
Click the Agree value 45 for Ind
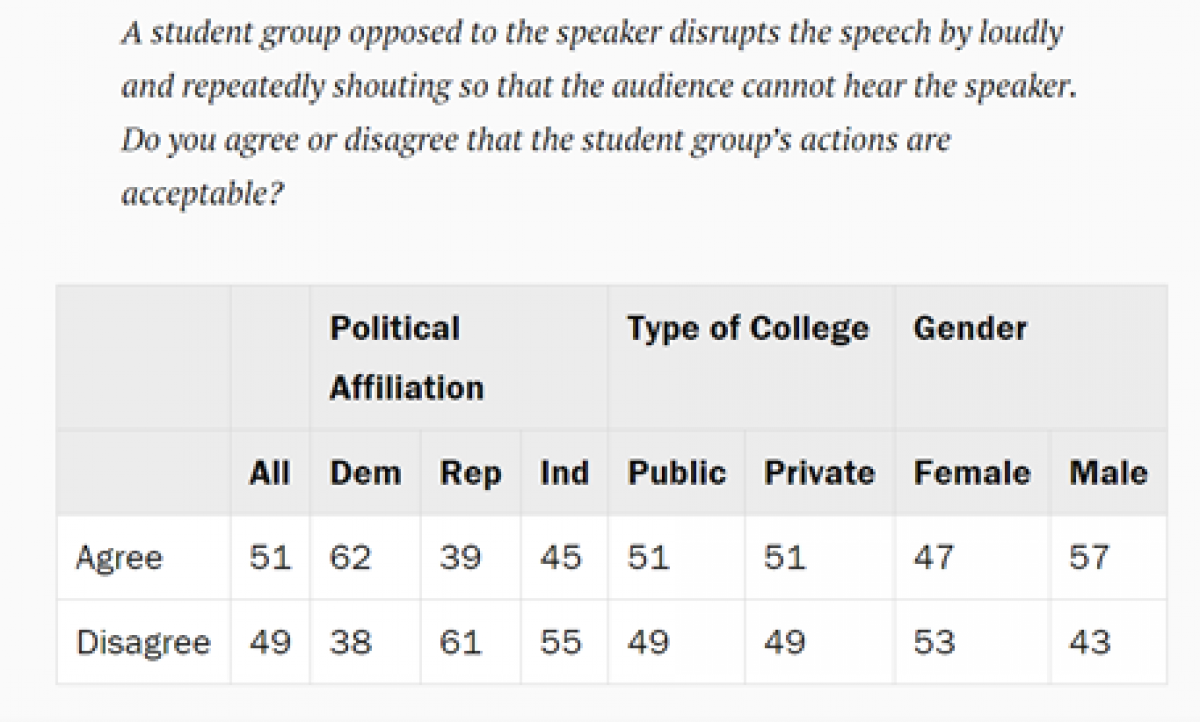(560, 557)
